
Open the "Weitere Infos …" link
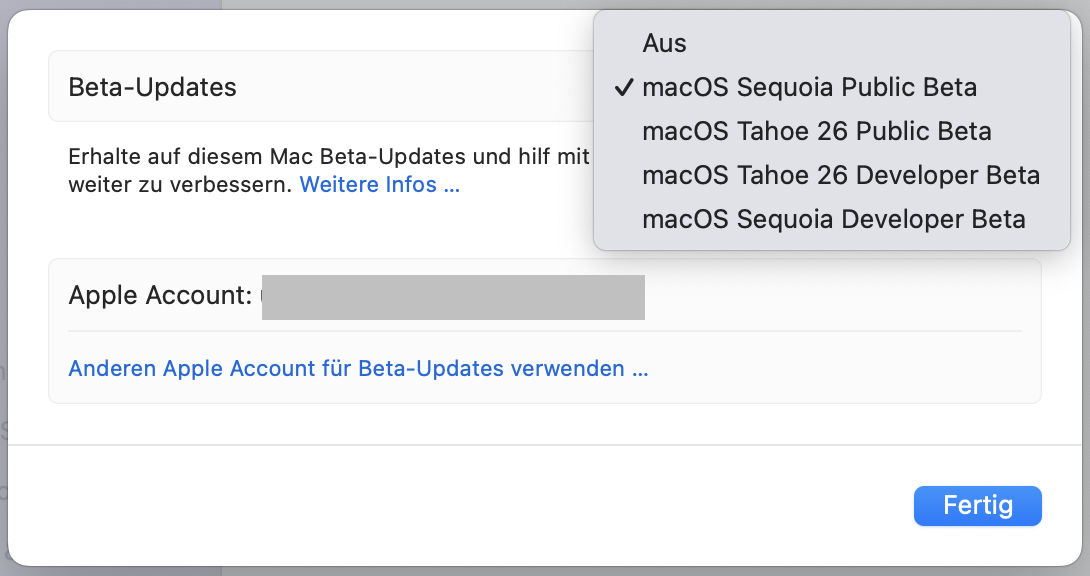pos(379,185)
